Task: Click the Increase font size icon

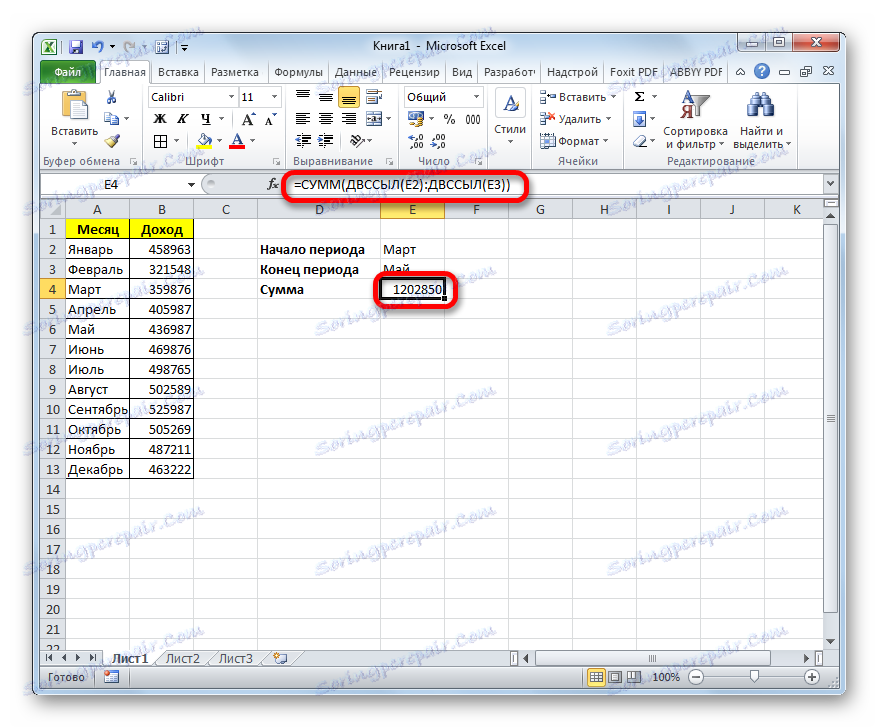Action: tap(248, 119)
